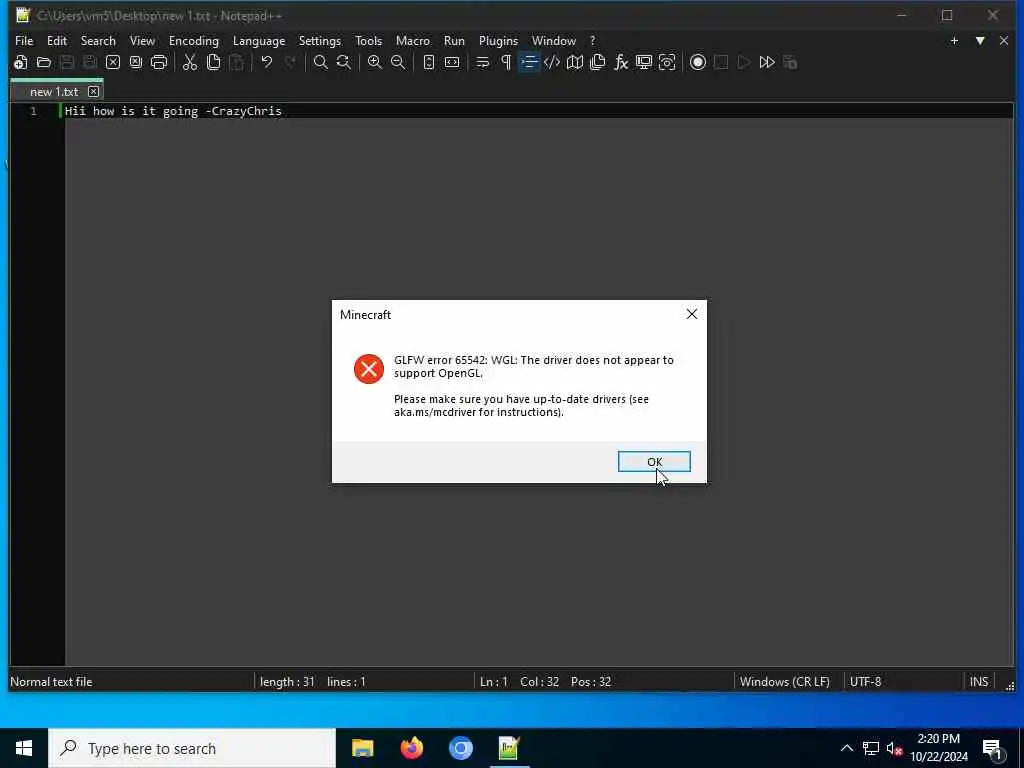Open File Explorer from the taskbar
This screenshot has width=1024, height=768.
point(362,748)
